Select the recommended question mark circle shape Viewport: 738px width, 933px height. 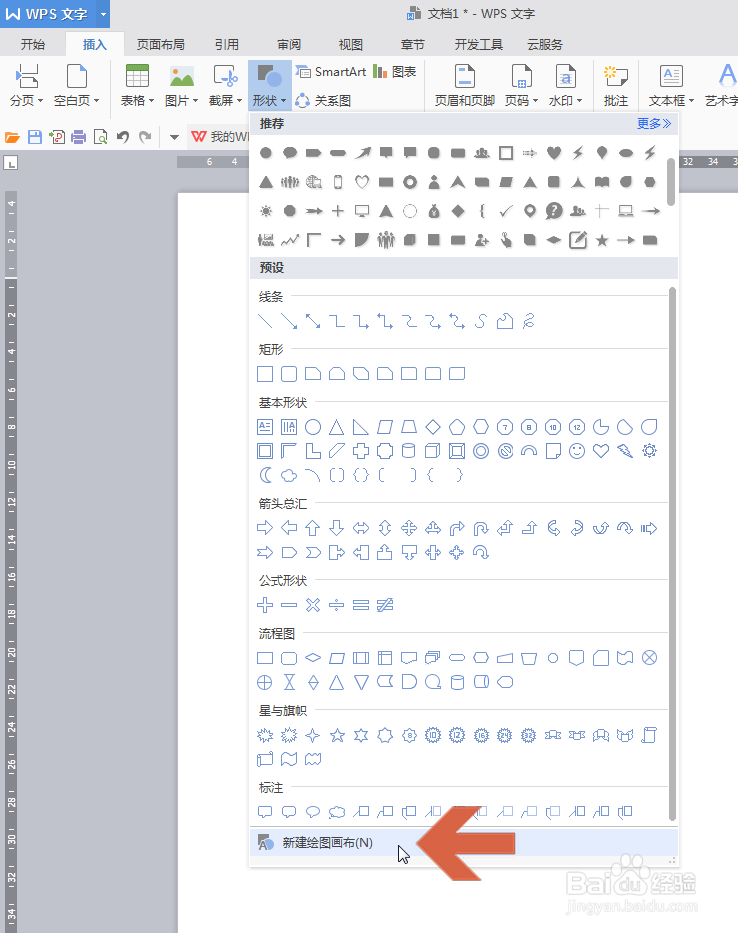(x=554, y=211)
